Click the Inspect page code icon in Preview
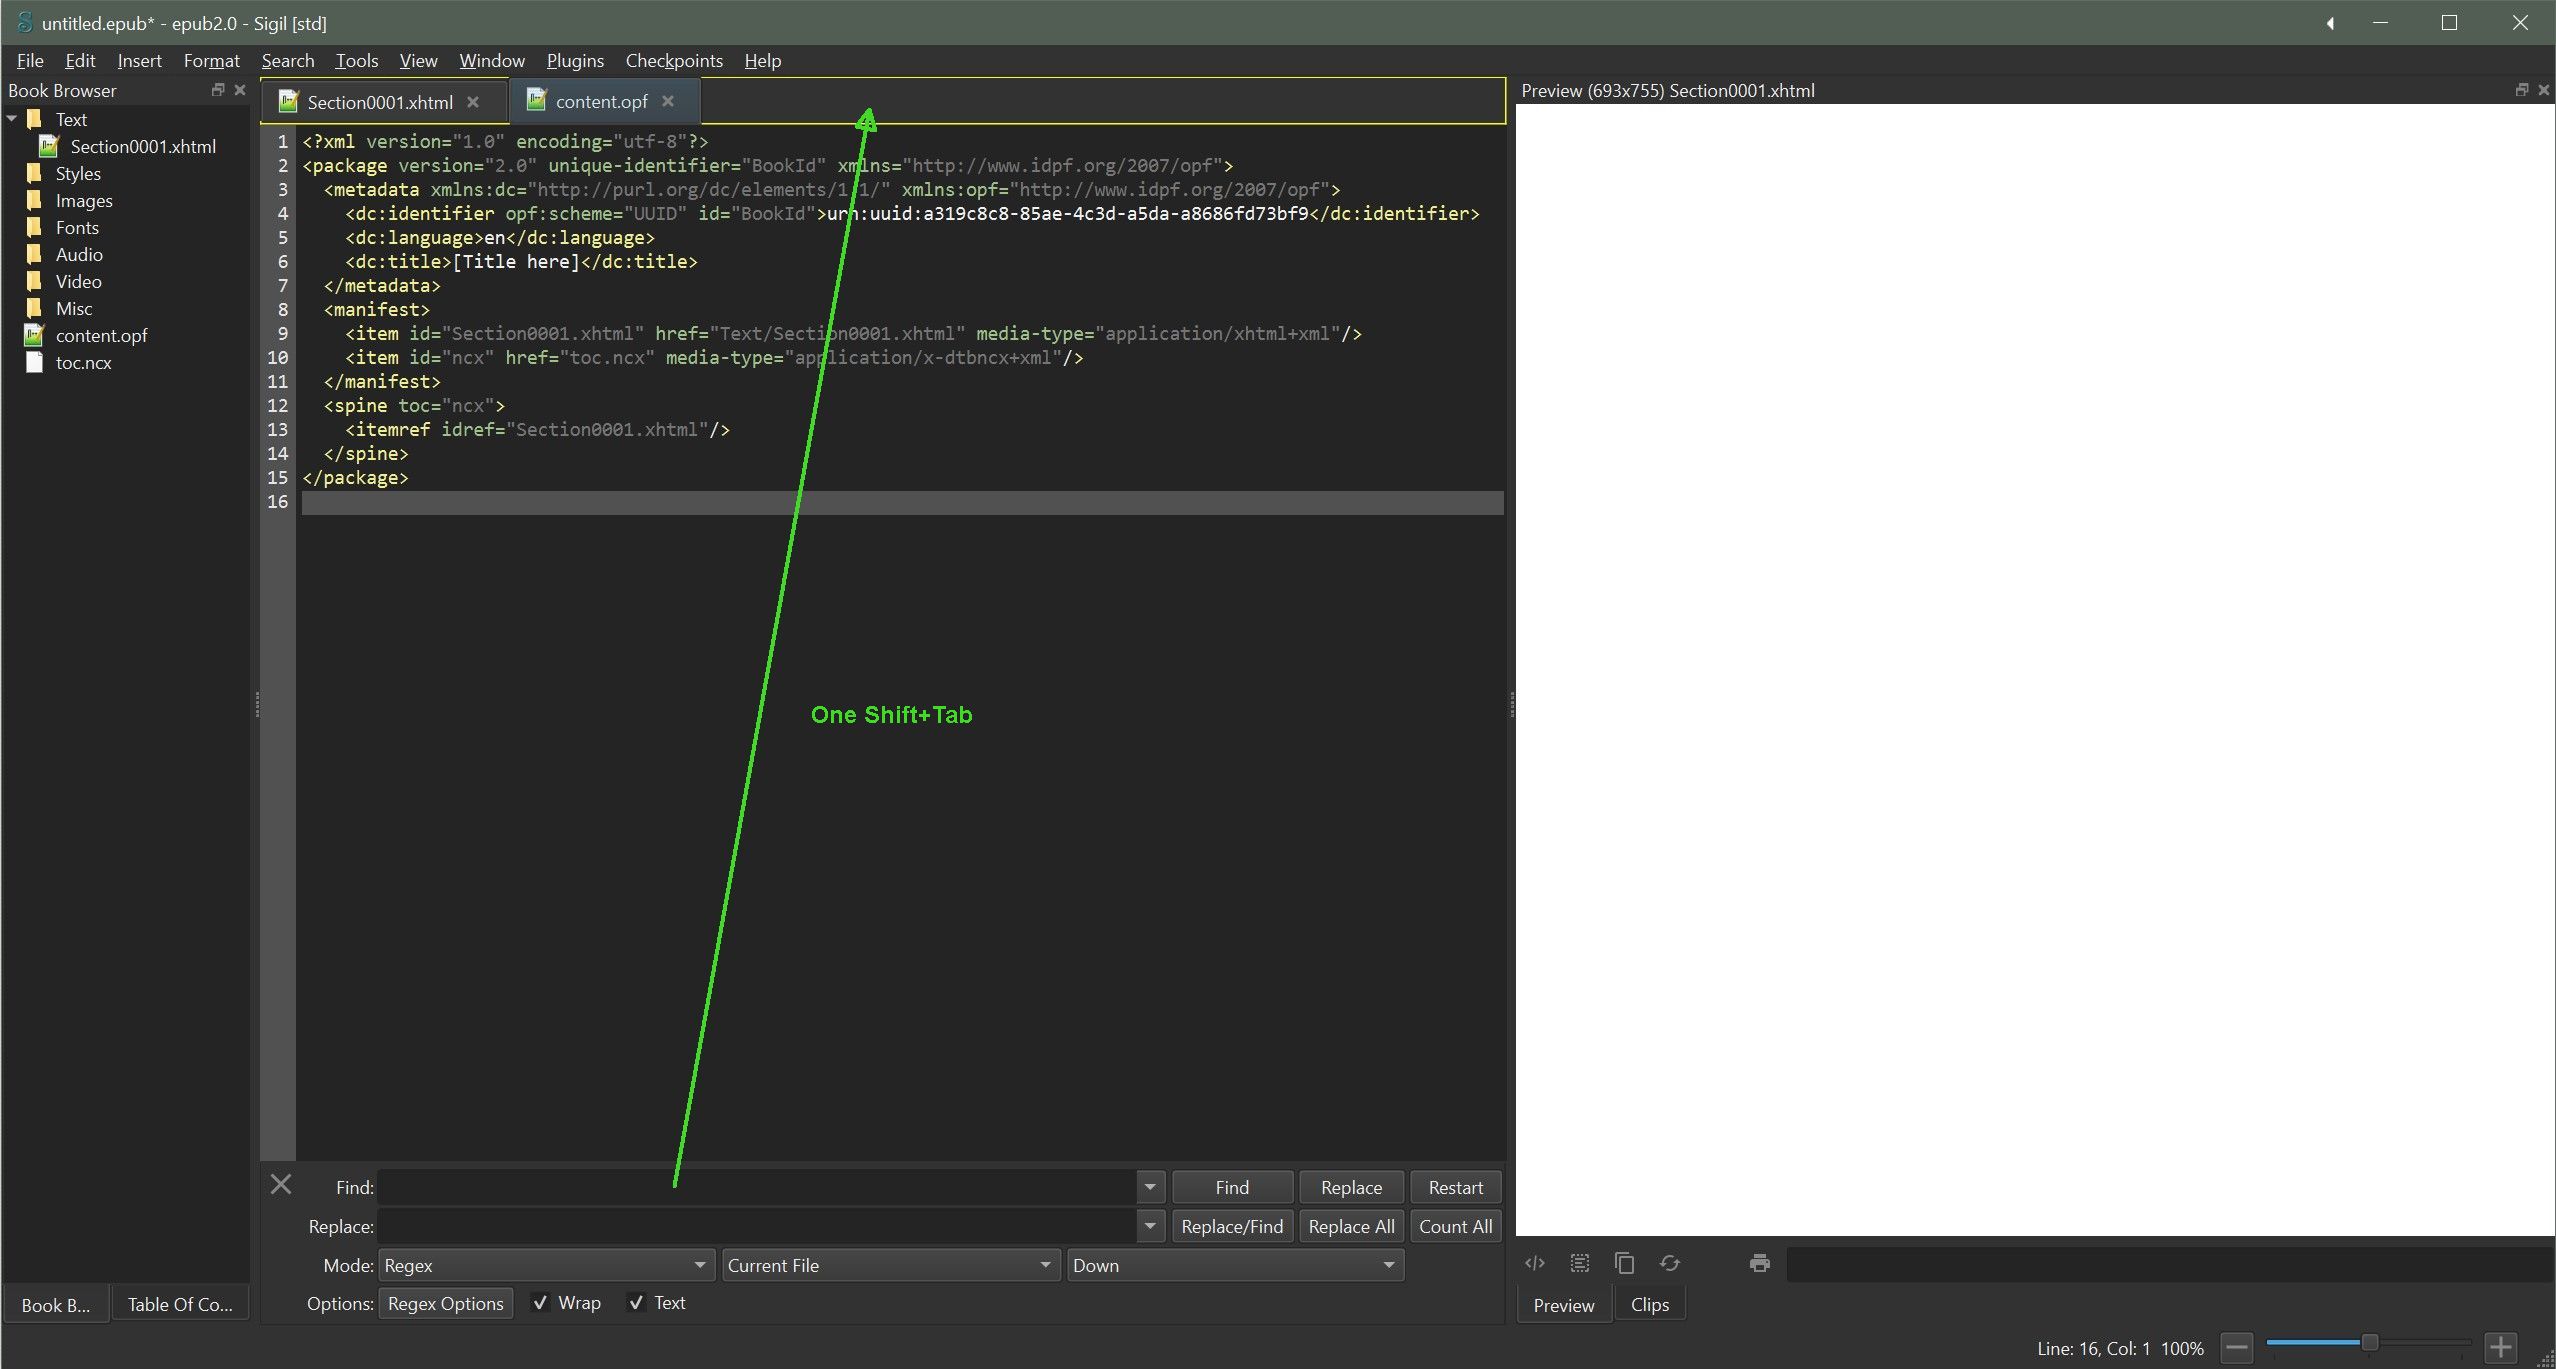This screenshot has height=1369, width=2556. (1534, 1263)
